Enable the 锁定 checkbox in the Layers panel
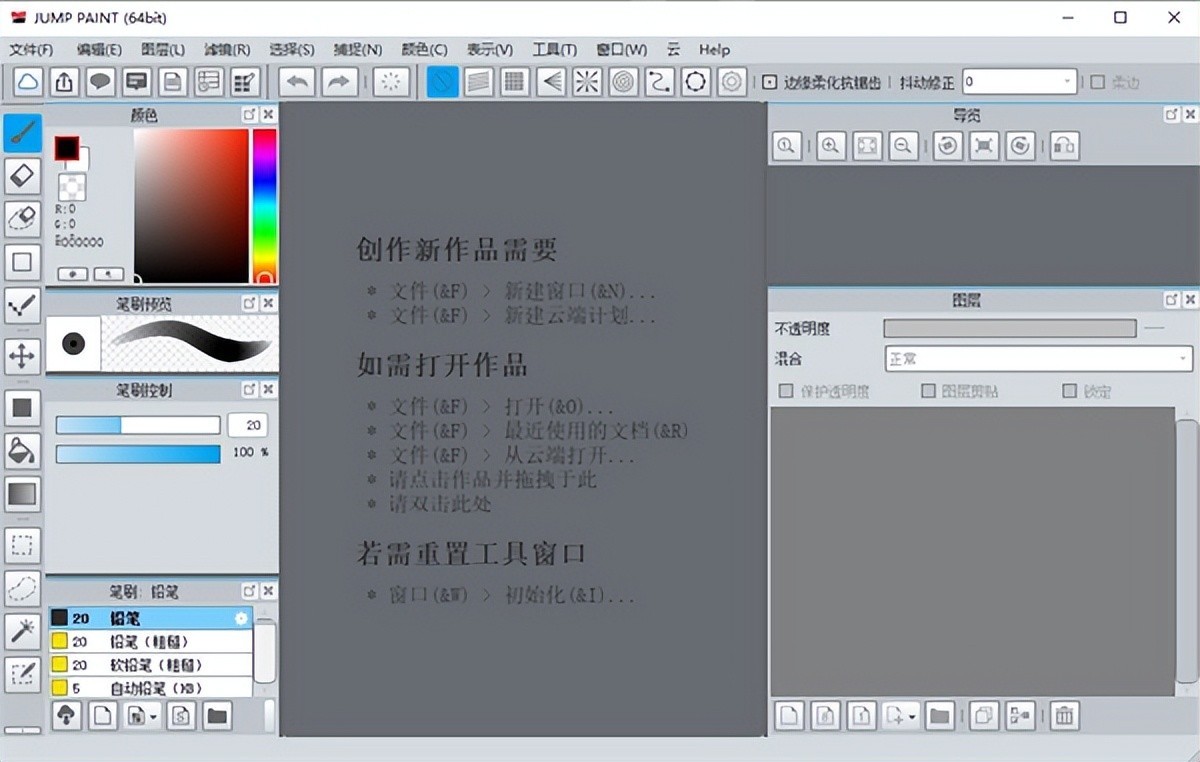This screenshot has width=1200, height=762. click(1069, 391)
